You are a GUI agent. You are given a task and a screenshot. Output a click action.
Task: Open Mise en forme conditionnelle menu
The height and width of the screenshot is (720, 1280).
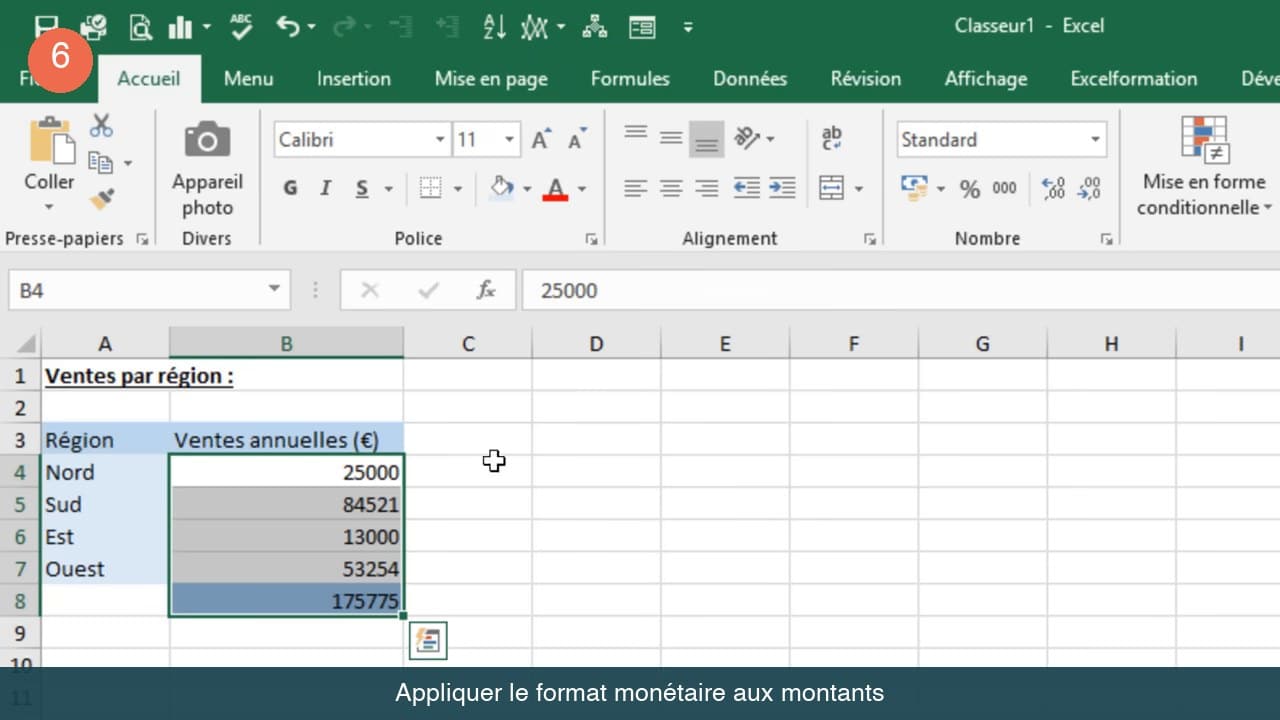pyautogui.click(x=1204, y=166)
